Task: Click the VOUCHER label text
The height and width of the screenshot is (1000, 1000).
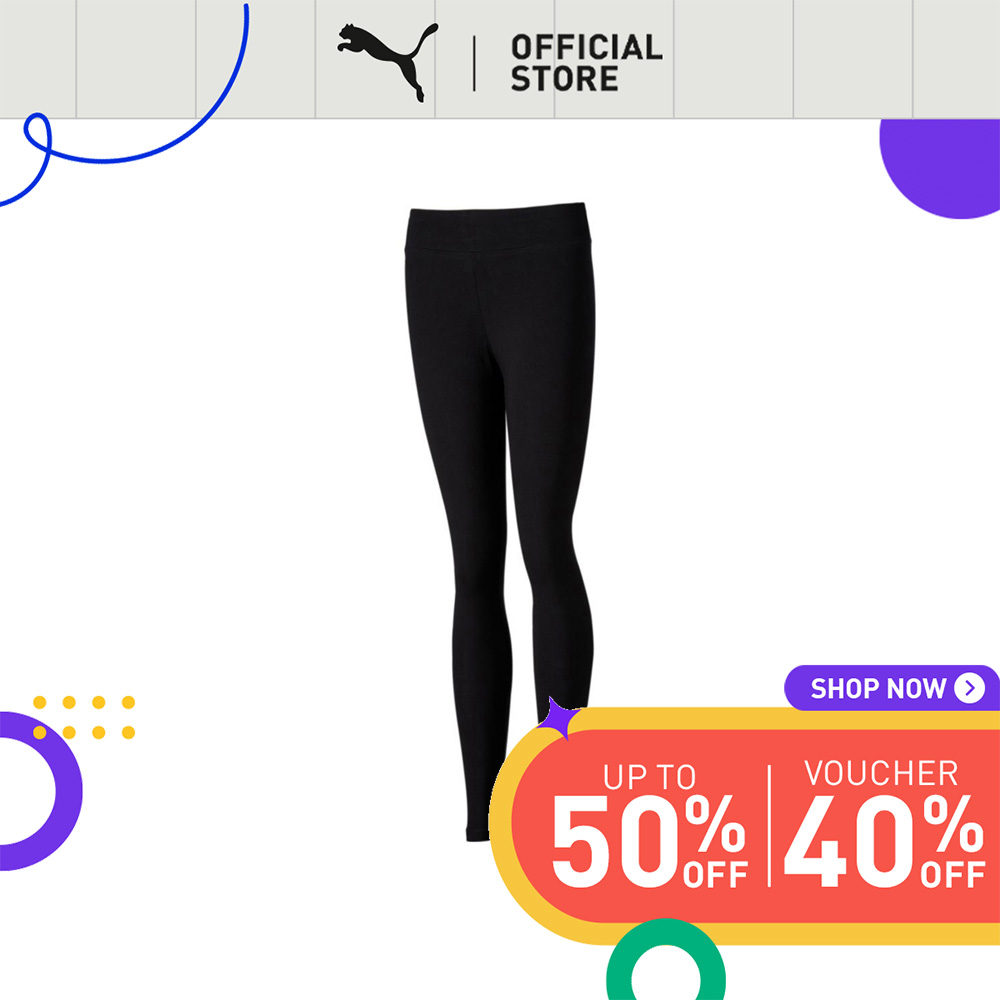Action: point(881,773)
